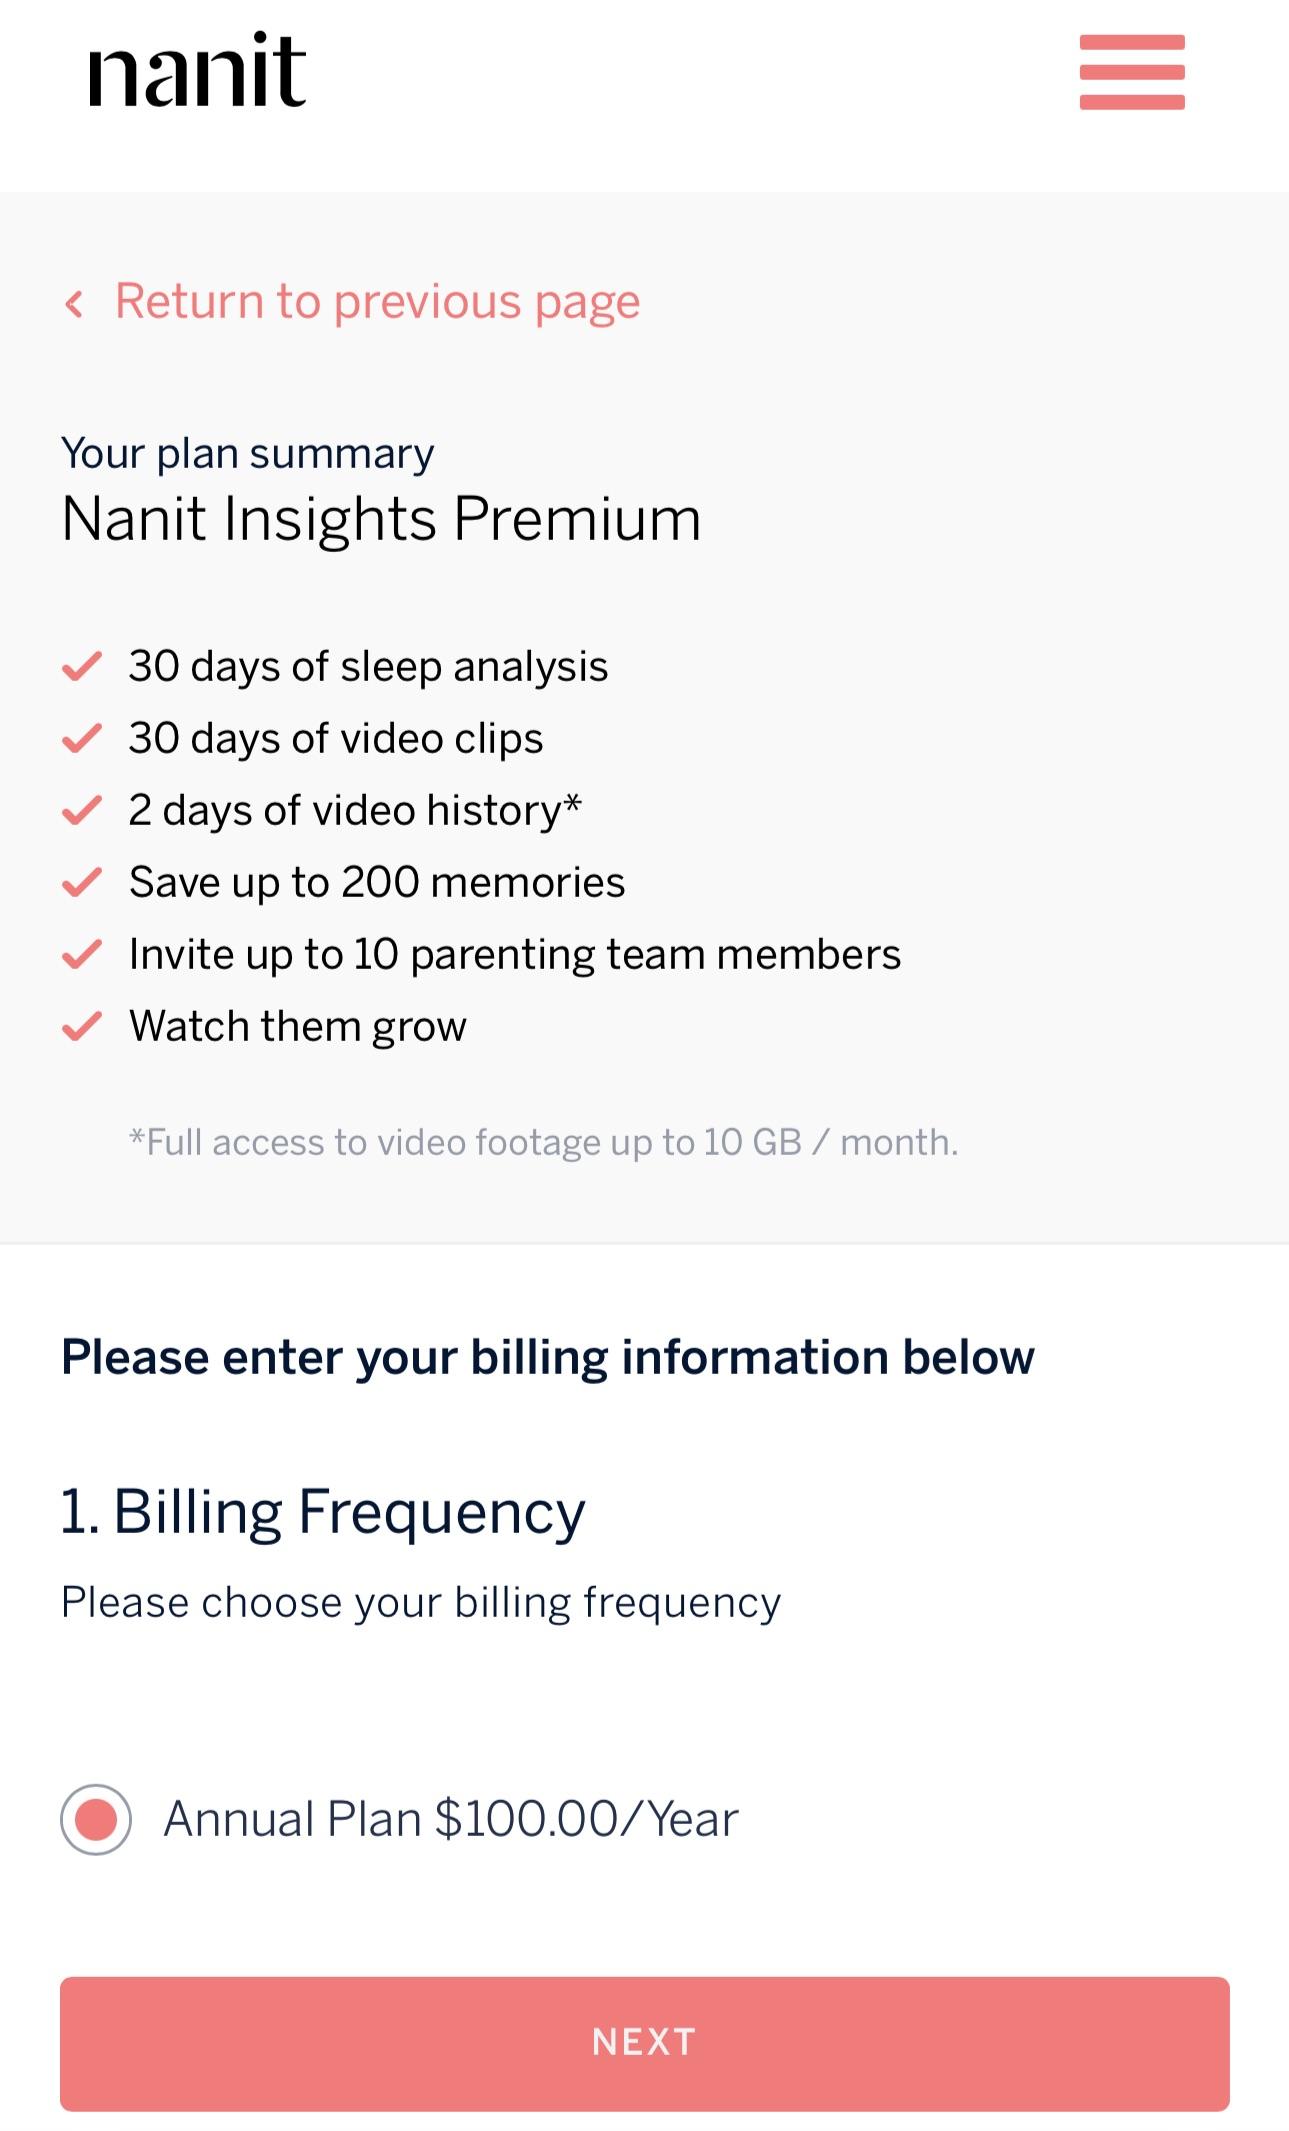Image resolution: width=1289 pixels, height=2131 pixels.
Task: Click the Nanit Insights Premium title
Action: point(380,518)
